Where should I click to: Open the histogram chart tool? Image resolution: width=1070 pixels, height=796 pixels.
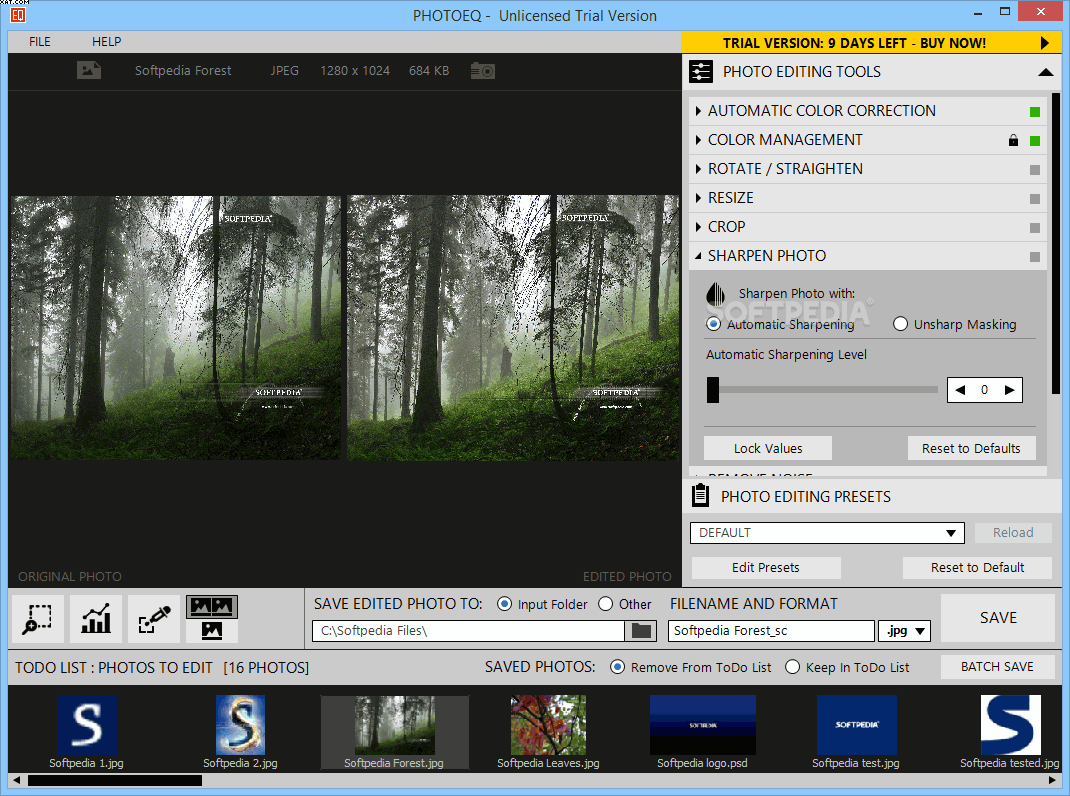96,619
